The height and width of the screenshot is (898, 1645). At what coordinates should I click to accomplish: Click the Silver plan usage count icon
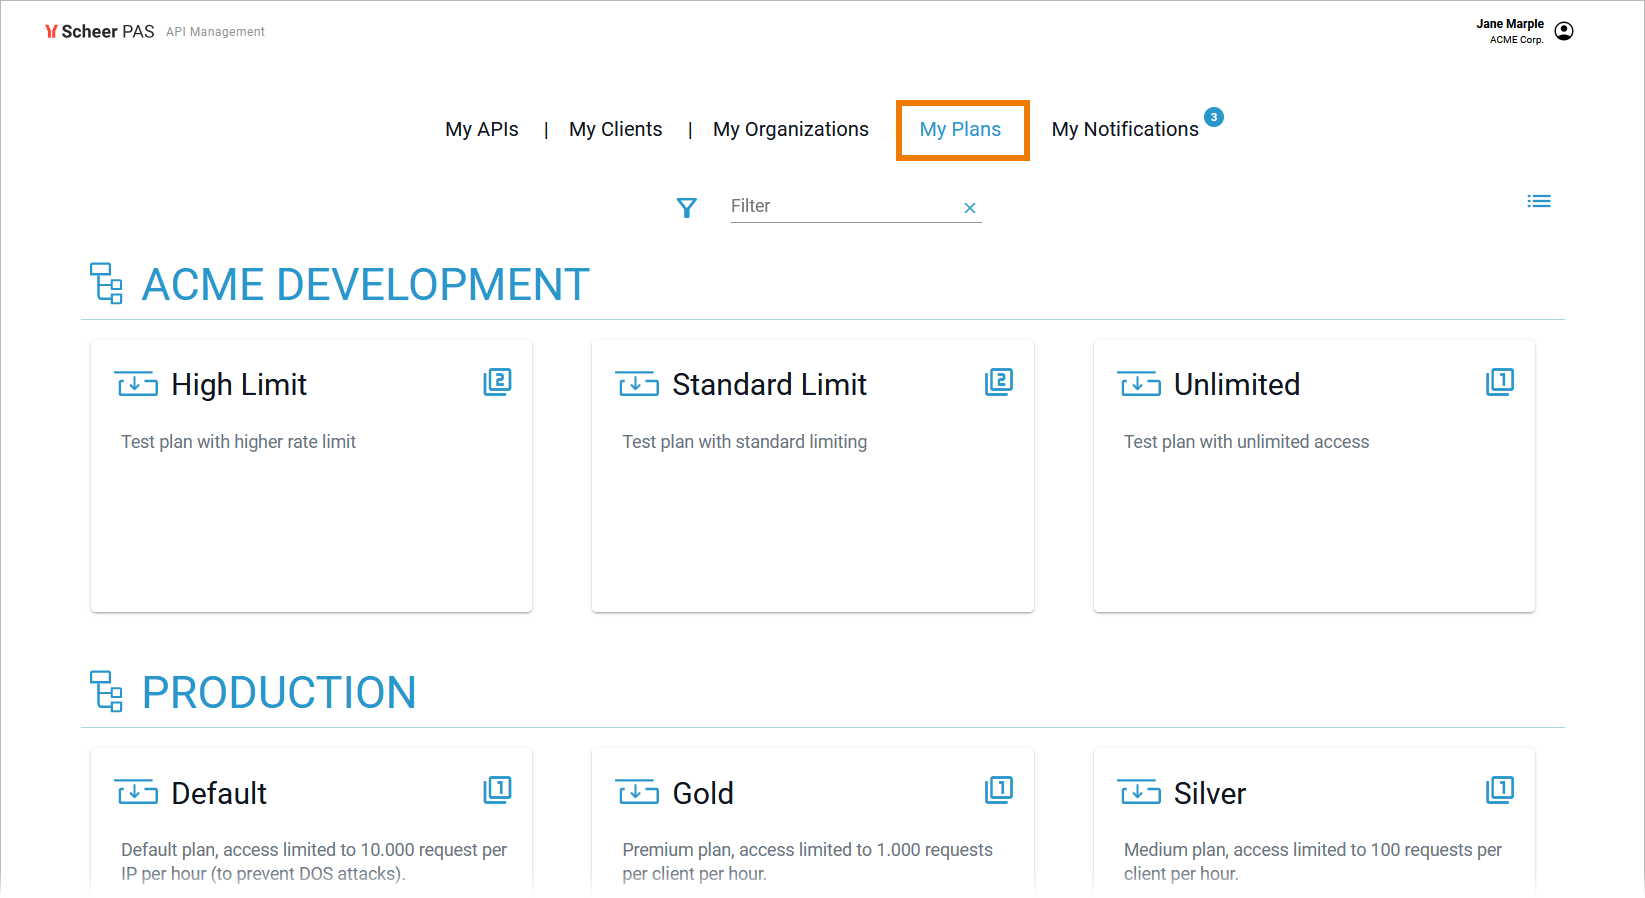1500,789
